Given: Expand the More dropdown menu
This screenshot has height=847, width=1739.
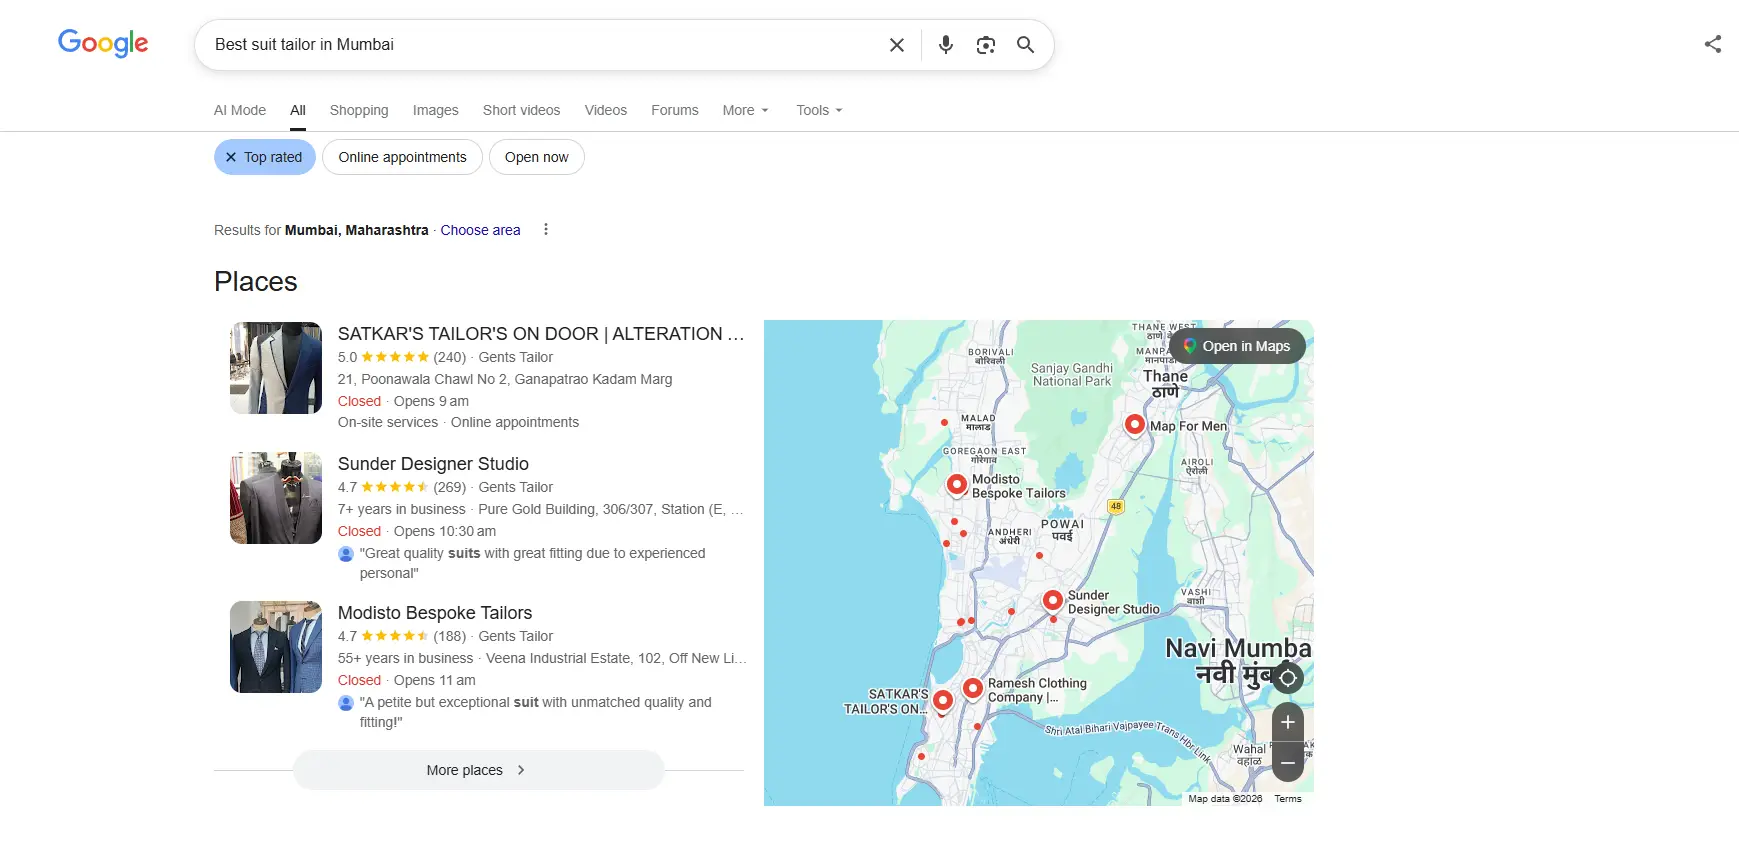Looking at the screenshot, I should 745,111.
